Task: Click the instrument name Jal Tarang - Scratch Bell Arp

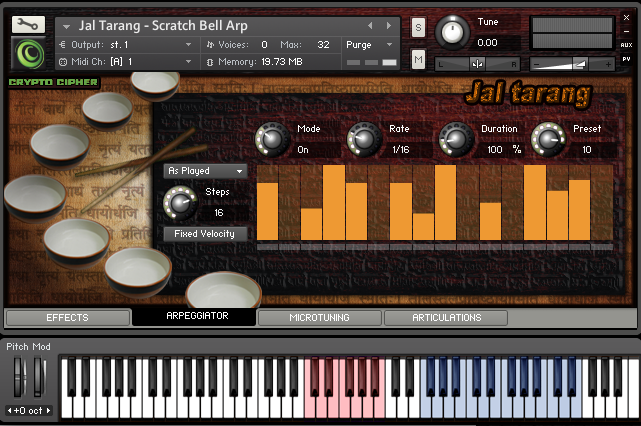Action: [163, 26]
